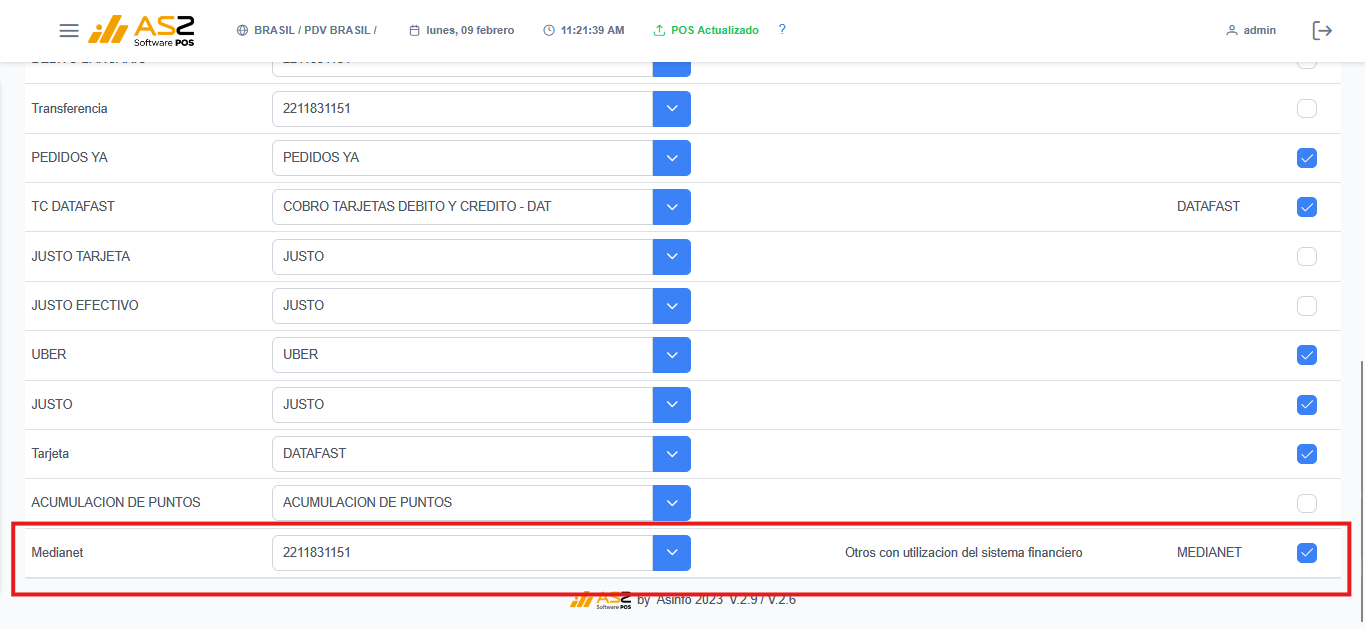Click the admin username label
The height and width of the screenshot is (629, 1365).
click(1260, 31)
